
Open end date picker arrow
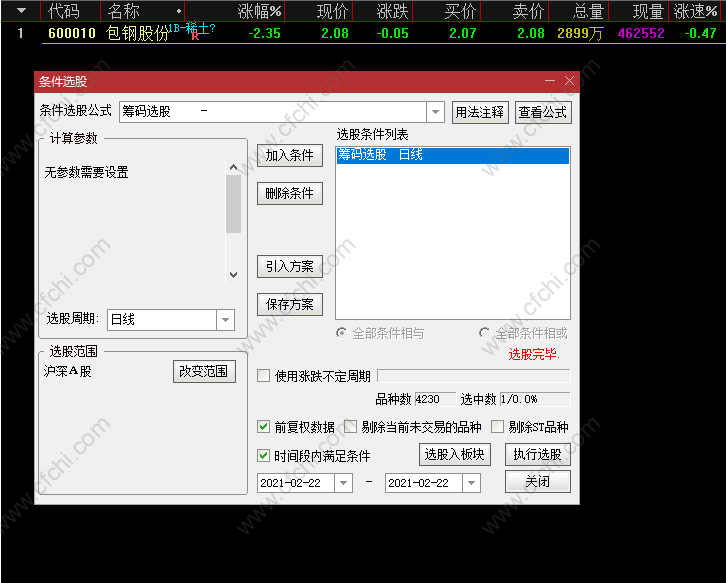click(x=471, y=483)
